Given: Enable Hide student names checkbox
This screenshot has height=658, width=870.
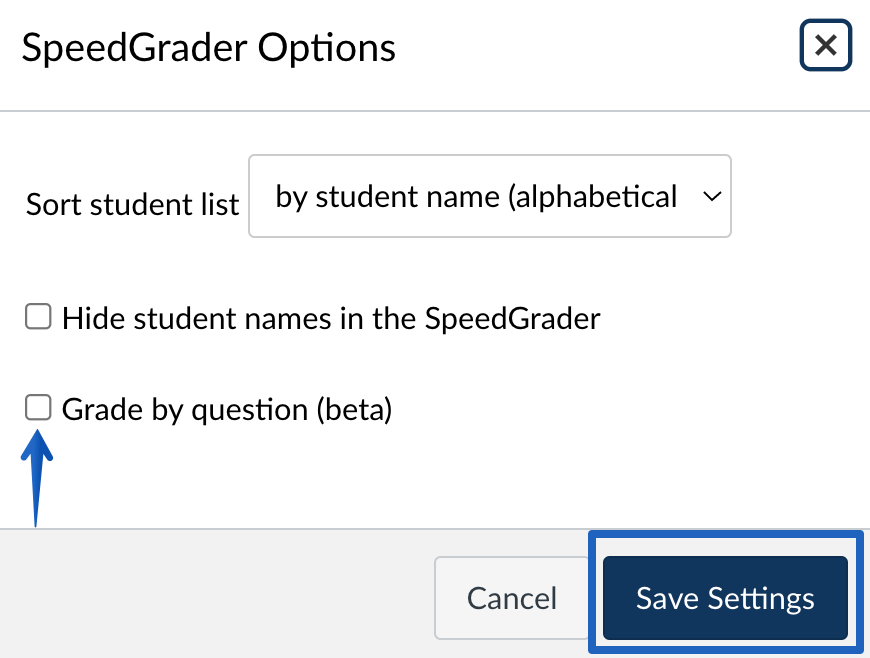Looking at the screenshot, I should (x=38, y=316).
